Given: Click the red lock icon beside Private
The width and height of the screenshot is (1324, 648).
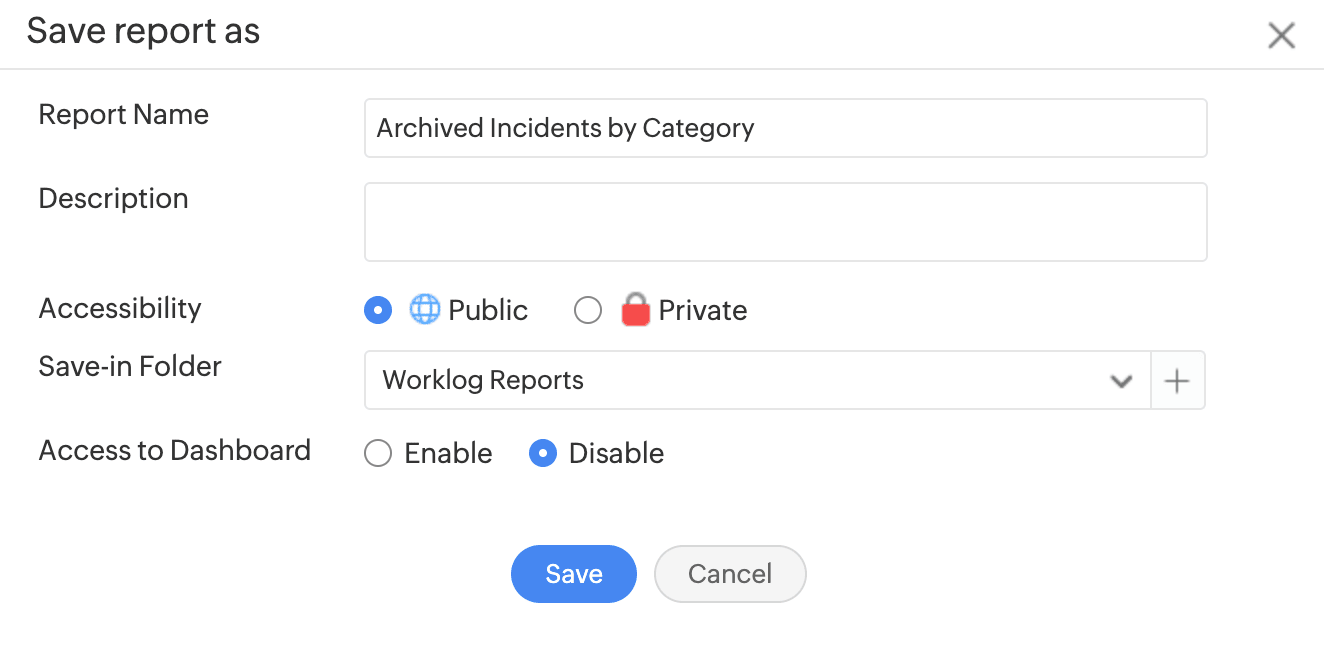Looking at the screenshot, I should pyautogui.click(x=635, y=311).
